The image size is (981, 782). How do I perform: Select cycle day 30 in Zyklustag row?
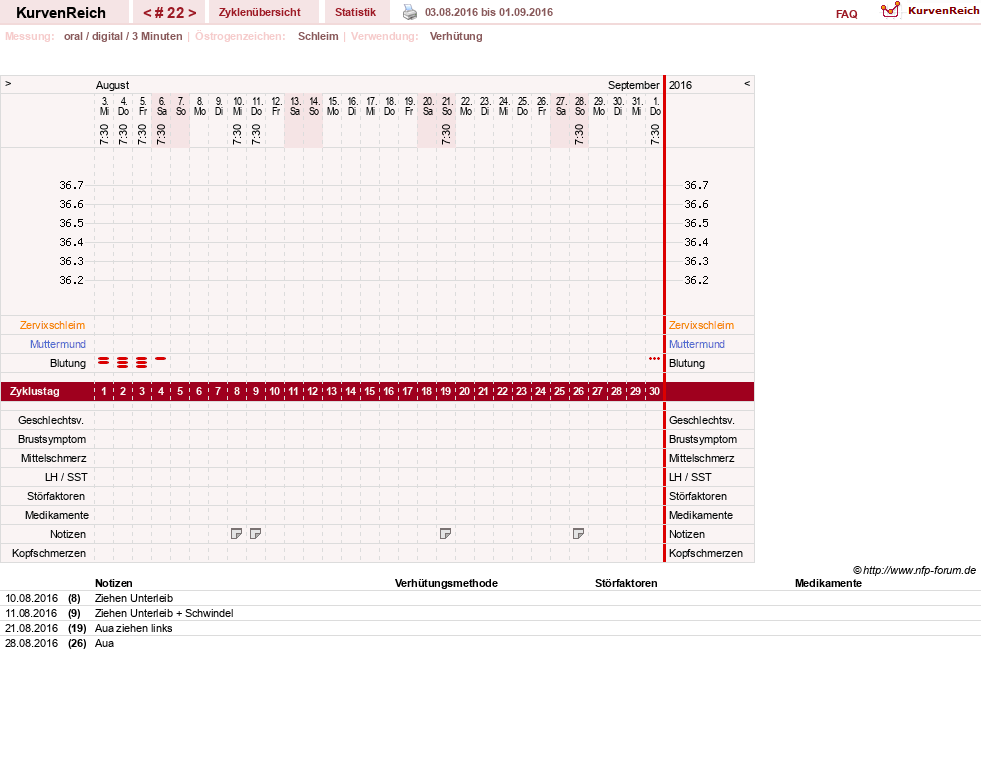pos(654,391)
